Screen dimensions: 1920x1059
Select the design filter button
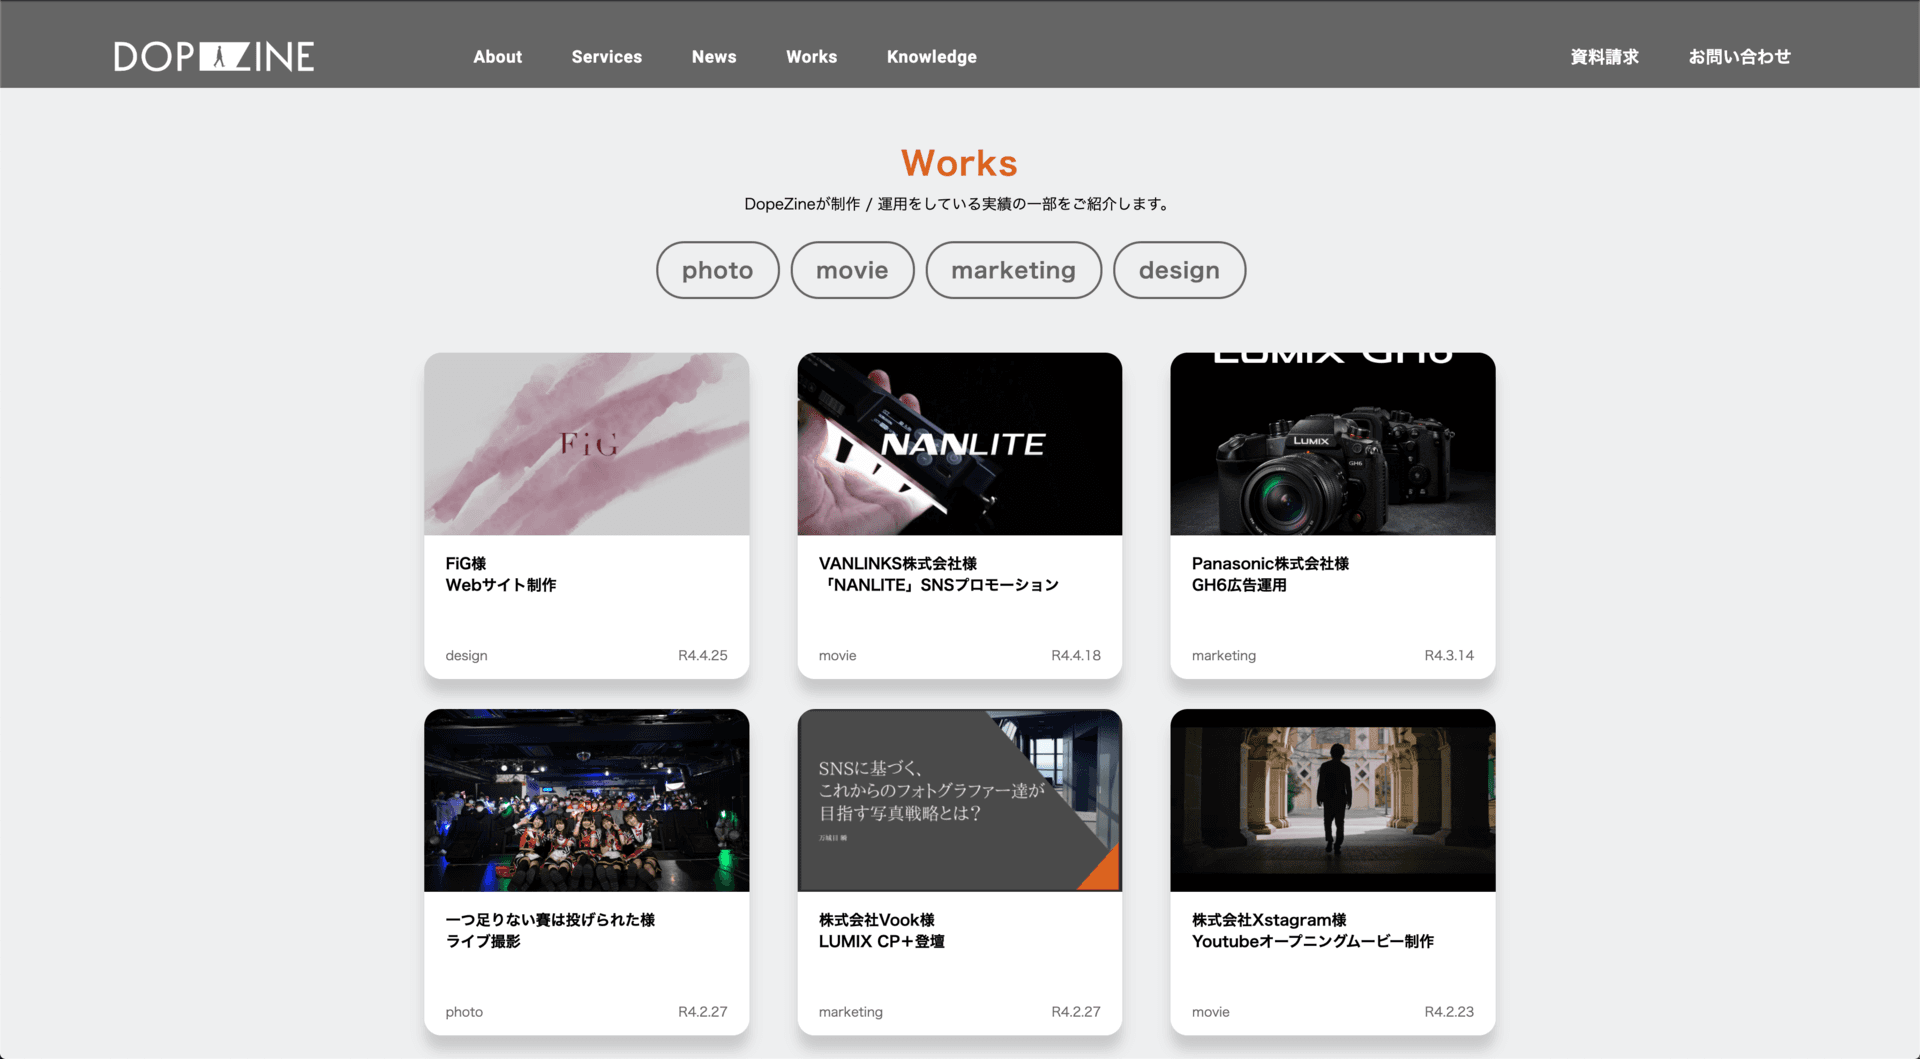[1179, 270]
